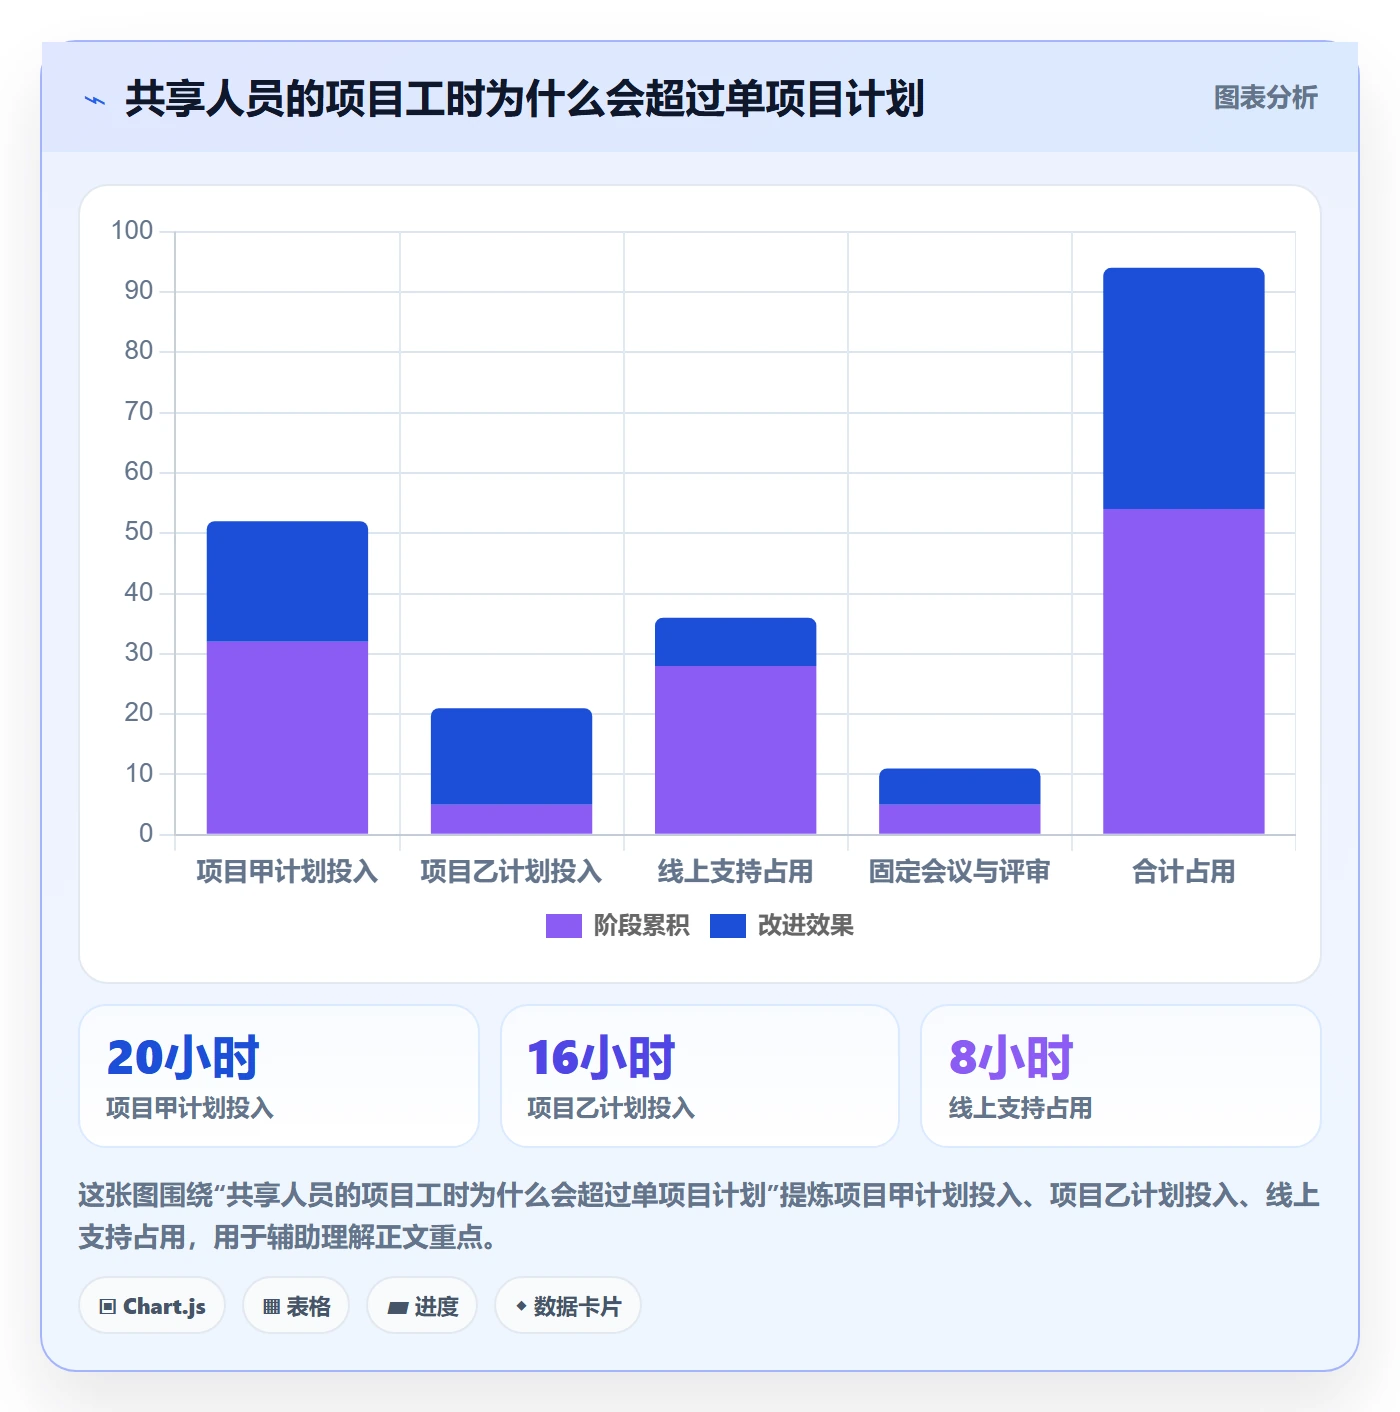Viewport: 1400px width, 1412px height.
Task: Click blue segment of 合计占用 bar
Action: pos(1183,388)
